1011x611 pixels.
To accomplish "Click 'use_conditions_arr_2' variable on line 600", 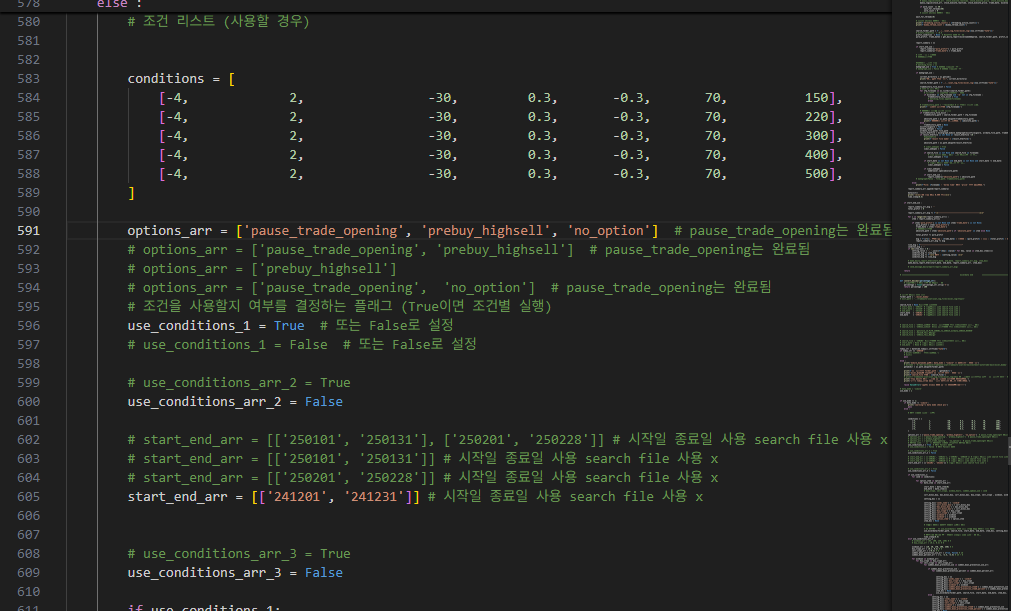I will click(x=204, y=402).
